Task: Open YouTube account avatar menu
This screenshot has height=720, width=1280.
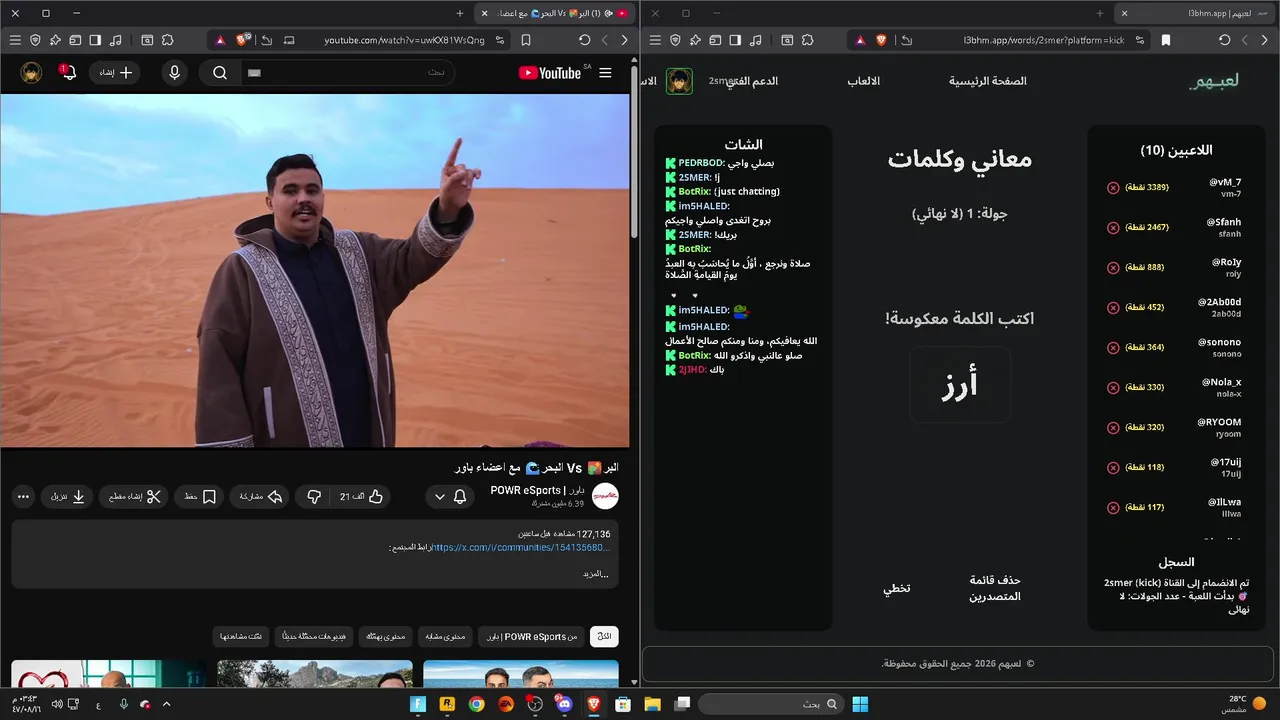Action: pyautogui.click(x=32, y=73)
